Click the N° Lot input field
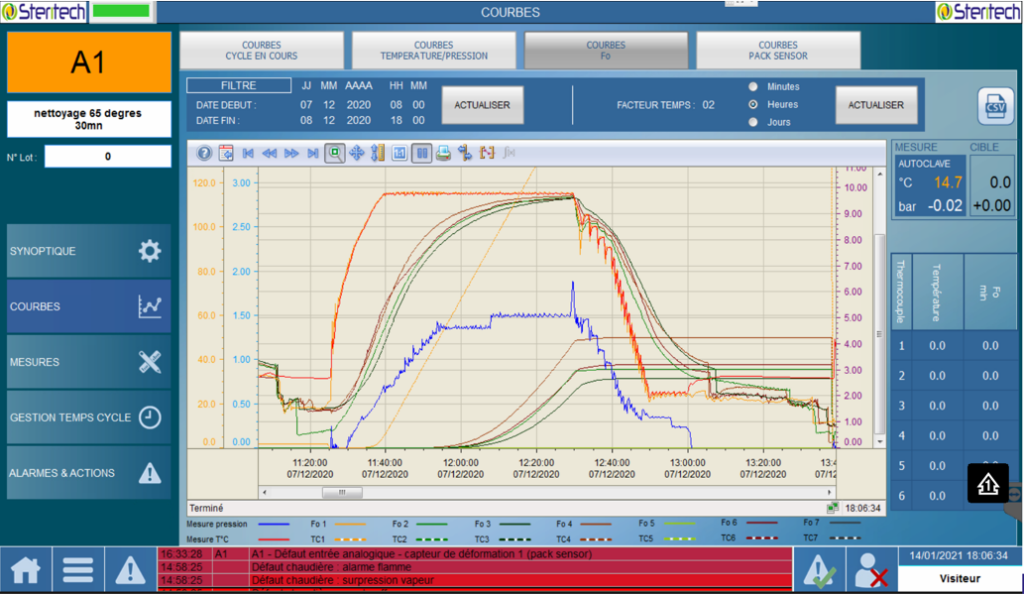The width and height of the screenshot is (1024, 594). [107, 157]
